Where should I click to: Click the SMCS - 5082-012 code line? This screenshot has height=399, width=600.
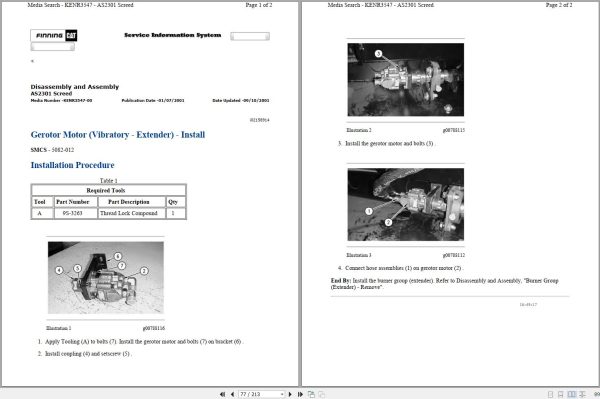pos(52,150)
